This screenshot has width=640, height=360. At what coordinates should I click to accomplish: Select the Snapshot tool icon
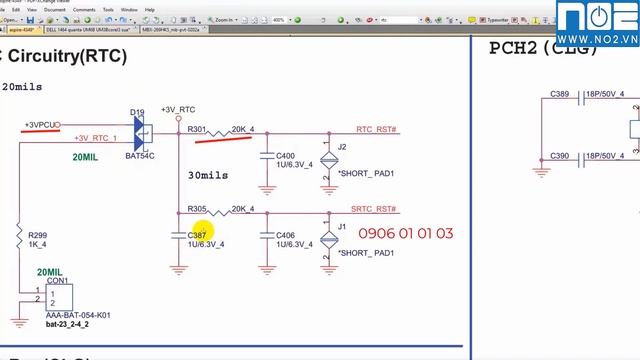tap(184, 20)
